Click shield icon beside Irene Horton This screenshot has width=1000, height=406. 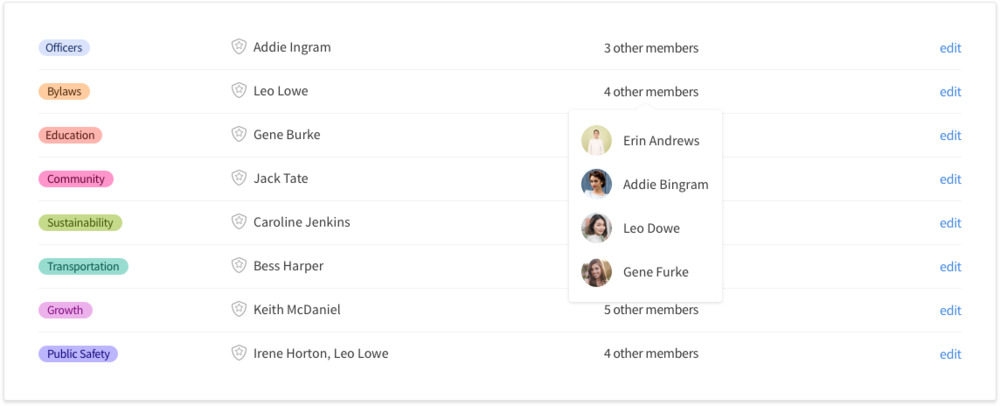(x=238, y=353)
